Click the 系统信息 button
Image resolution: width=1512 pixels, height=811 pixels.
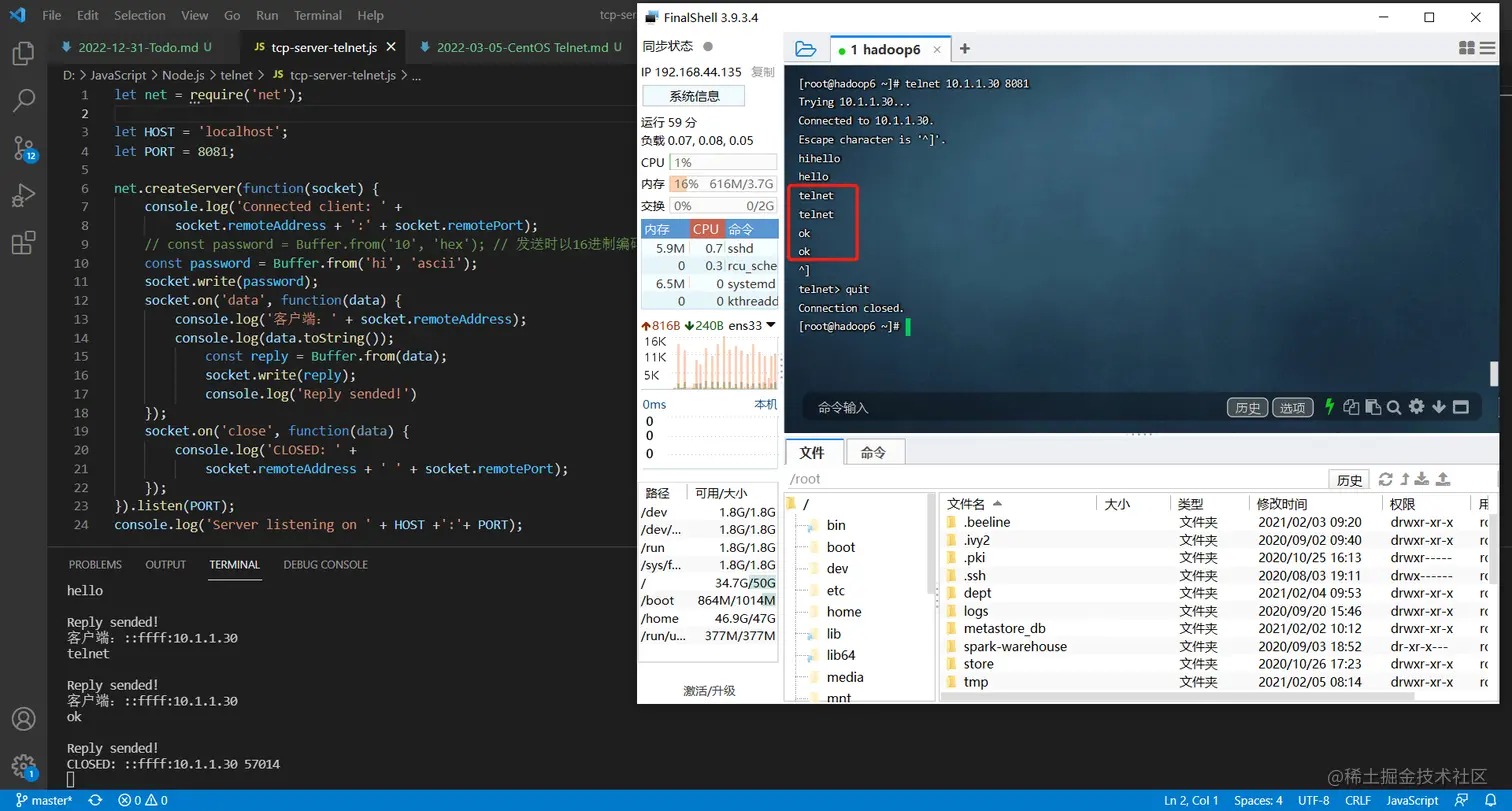pos(694,96)
